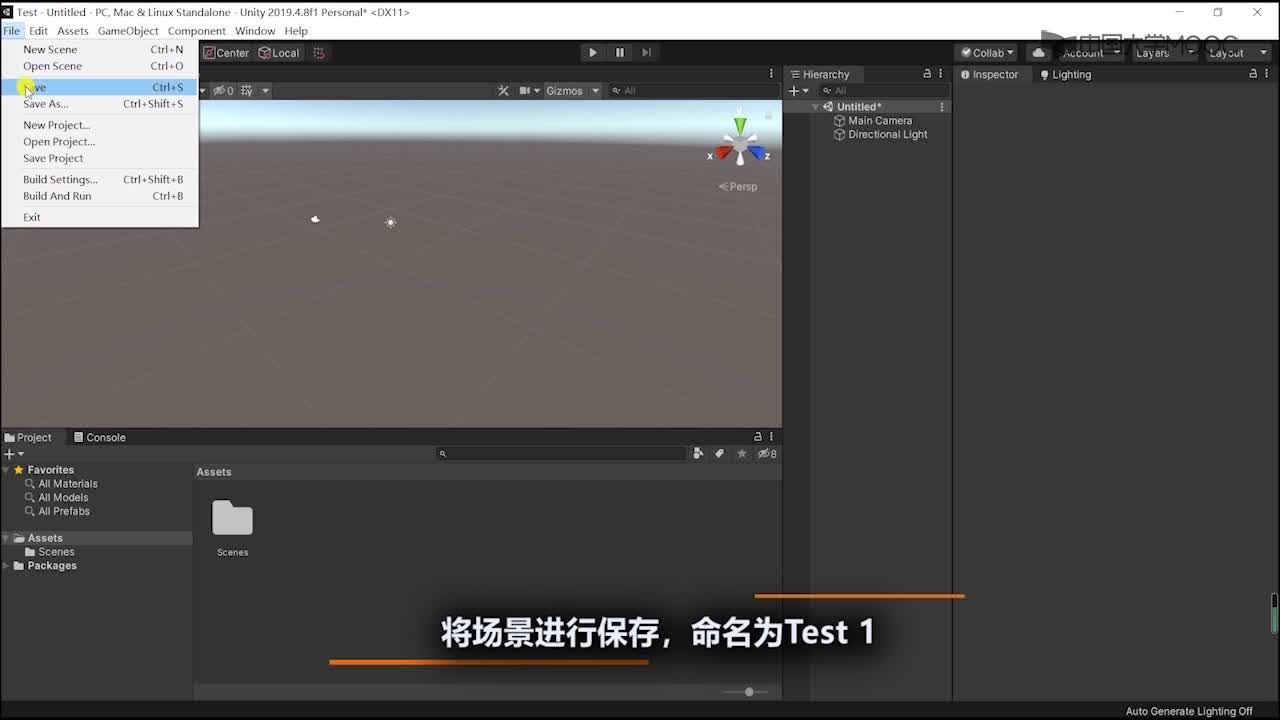Open the Inspector panel options menu
1280x720 pixels.
(1267, 74)
